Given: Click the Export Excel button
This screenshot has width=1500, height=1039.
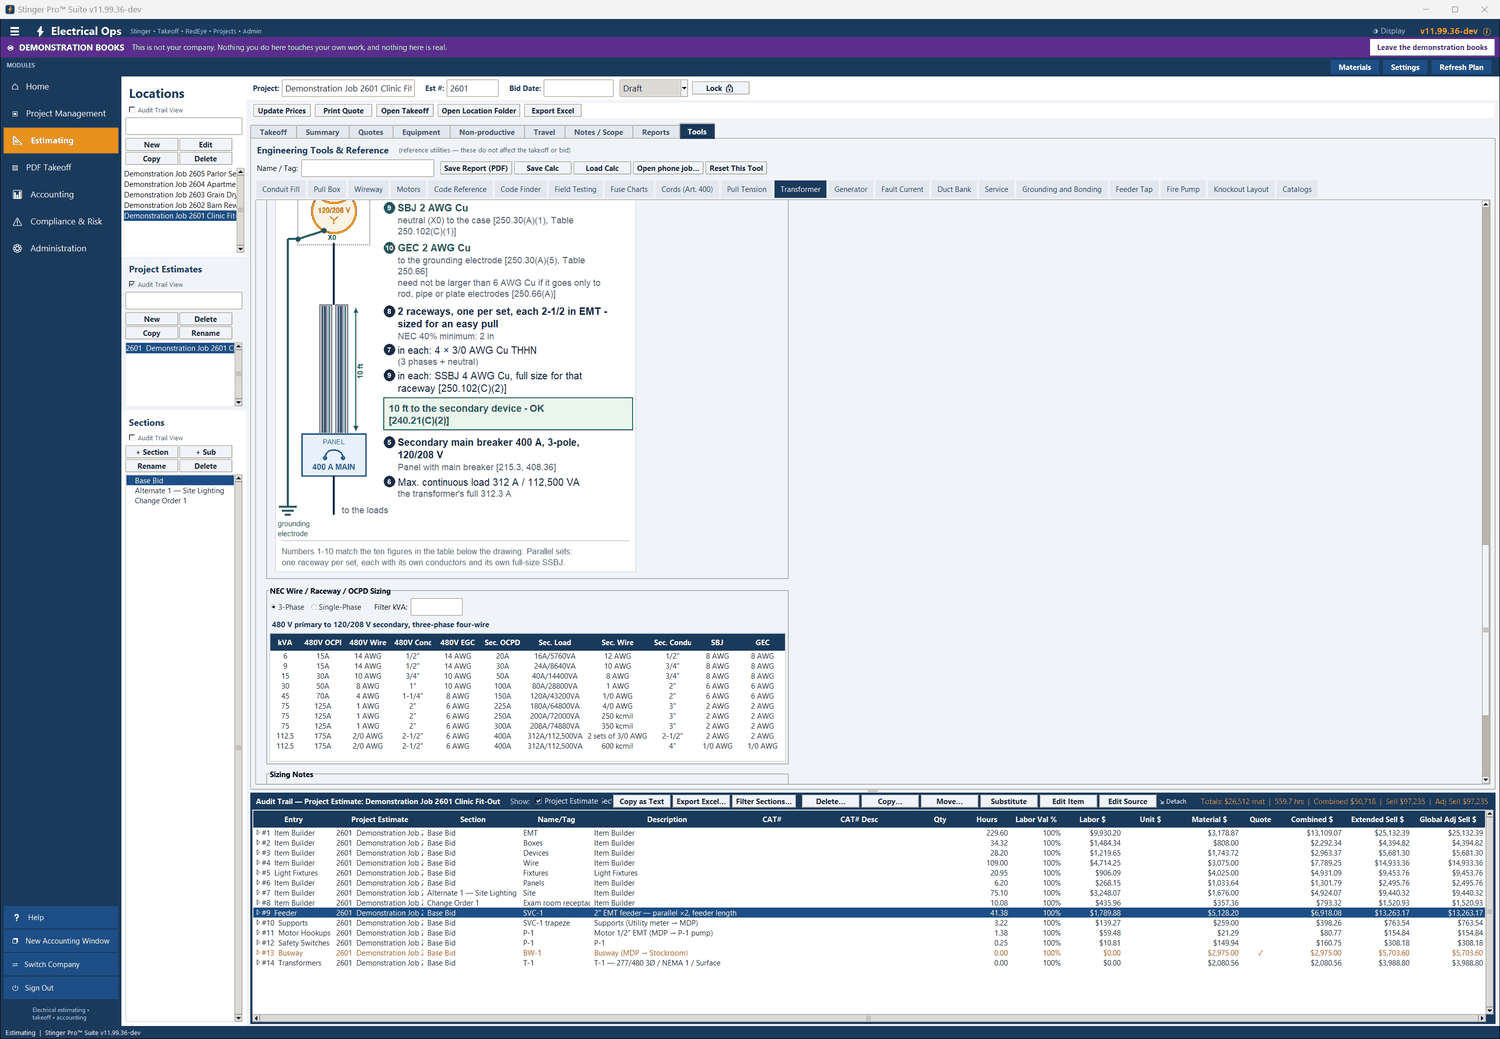Looking at the screenshot, I should pyautogui.click(x=553, y=111).
